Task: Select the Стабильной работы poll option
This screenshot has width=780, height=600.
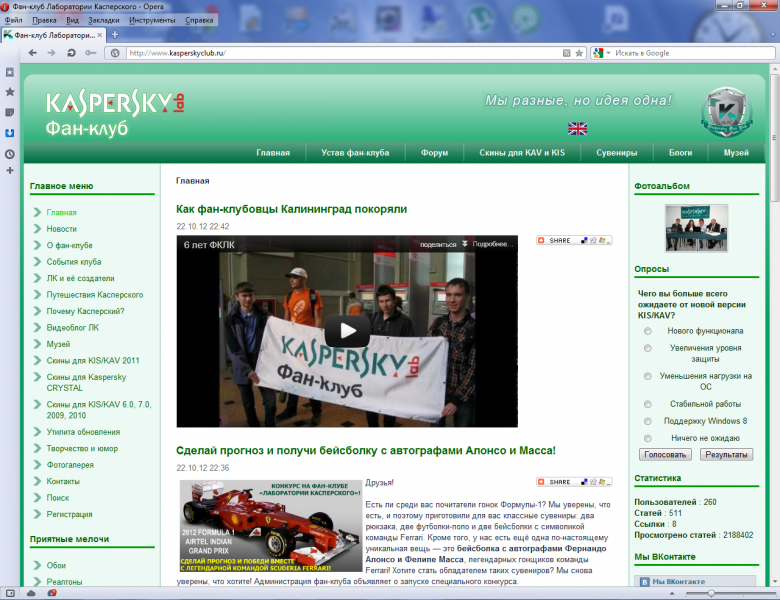Action: (648, 404)
